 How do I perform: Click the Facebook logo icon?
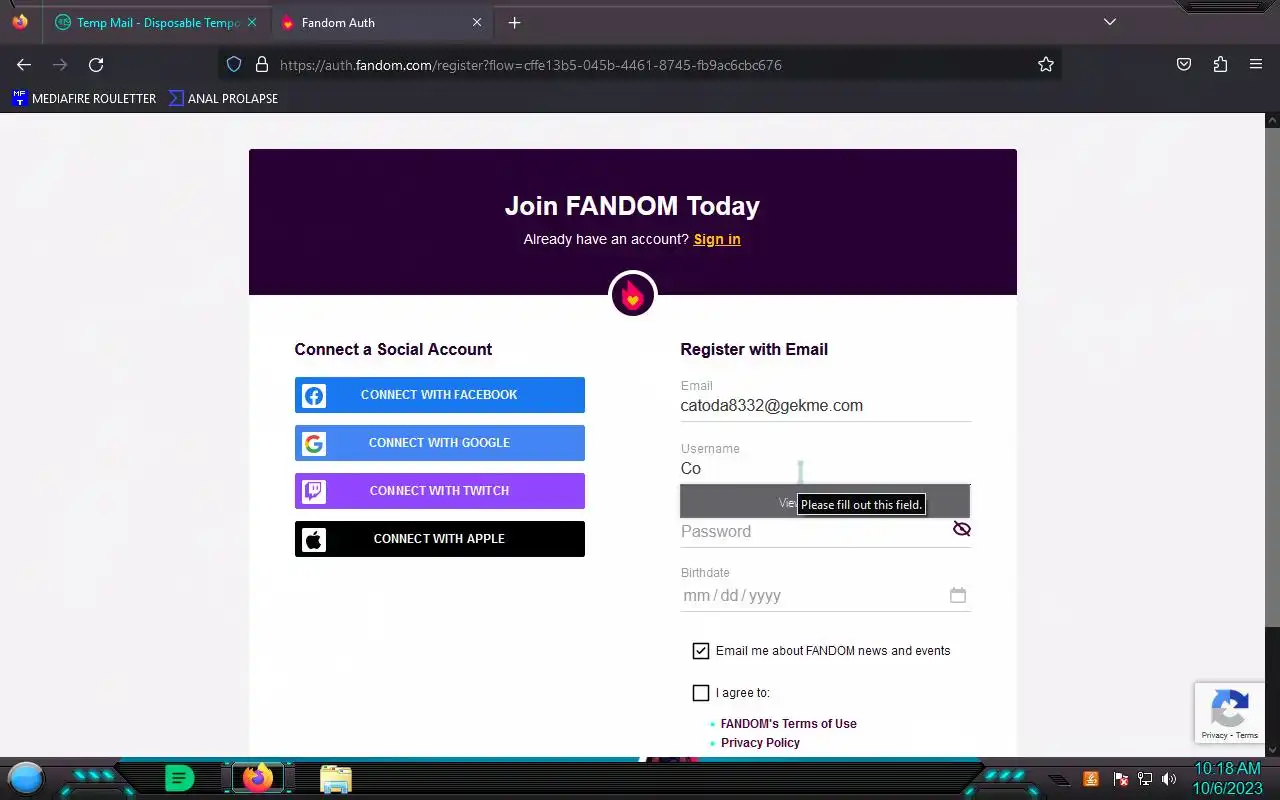click(314, 396)
